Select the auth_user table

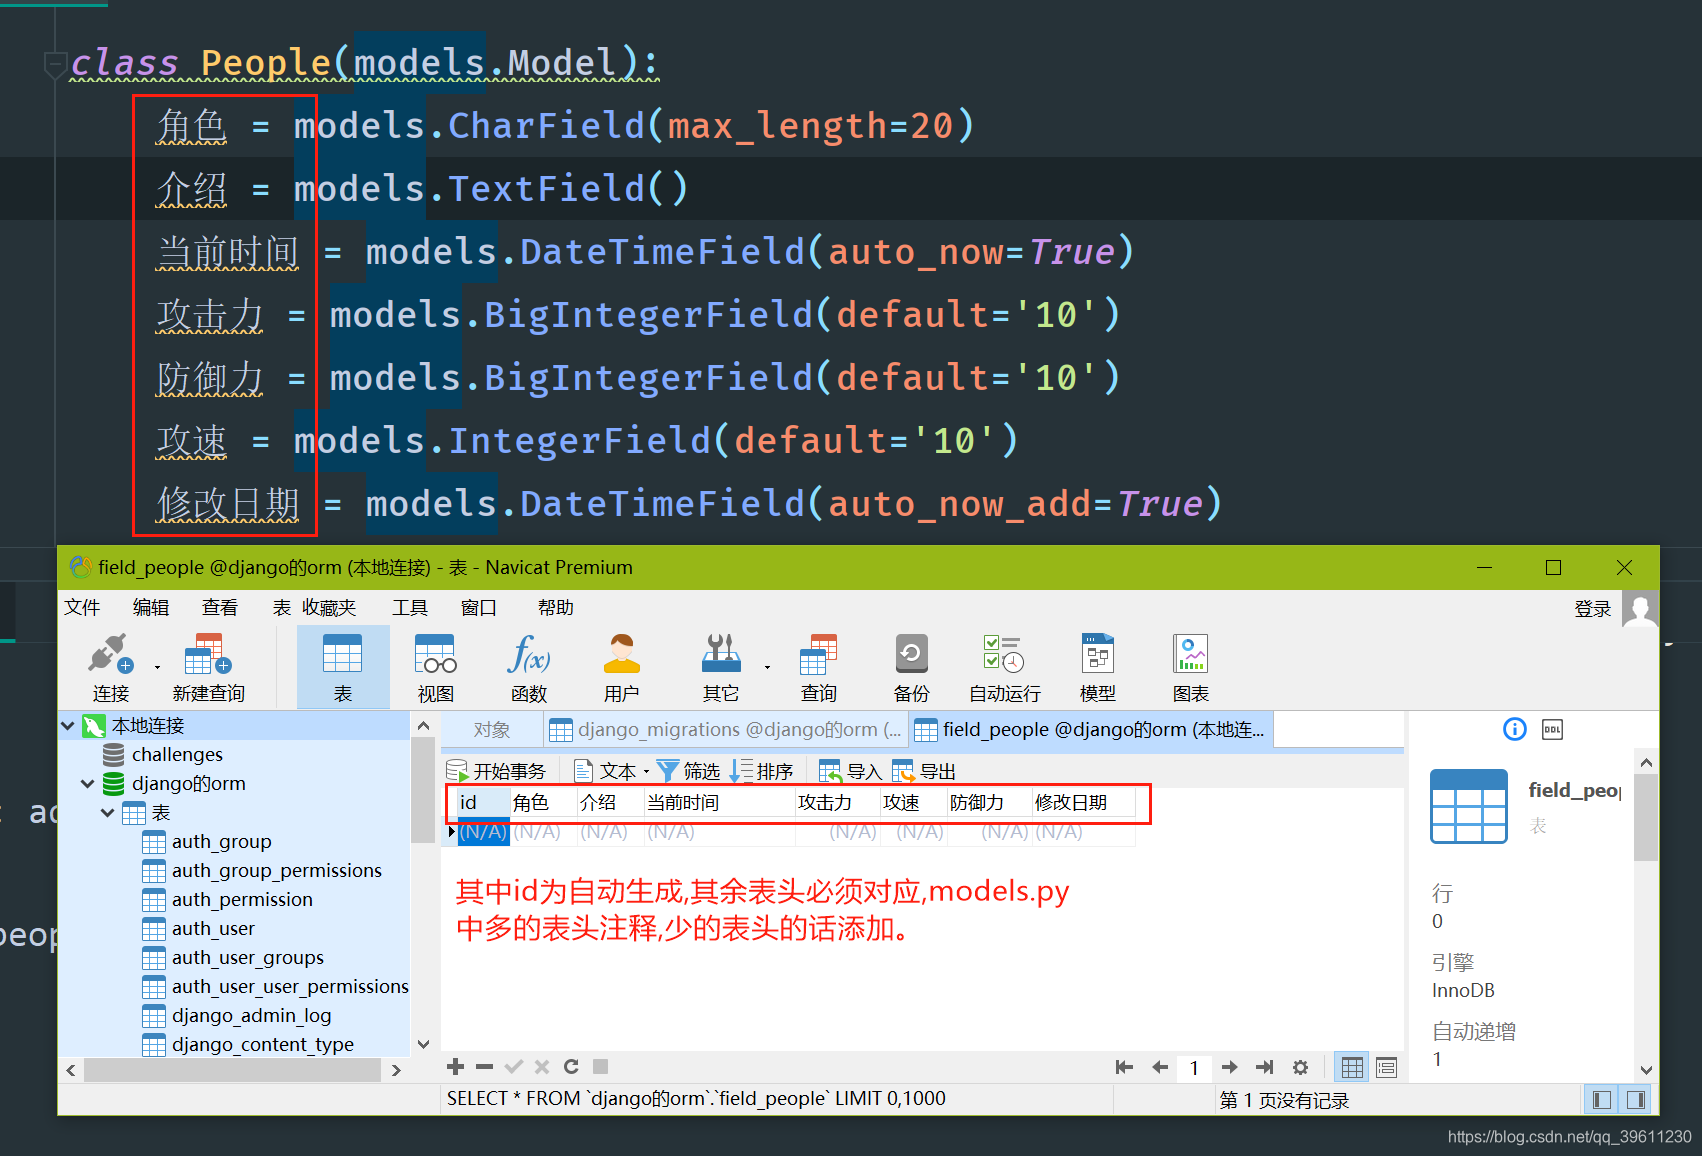[x=213, y=928]
